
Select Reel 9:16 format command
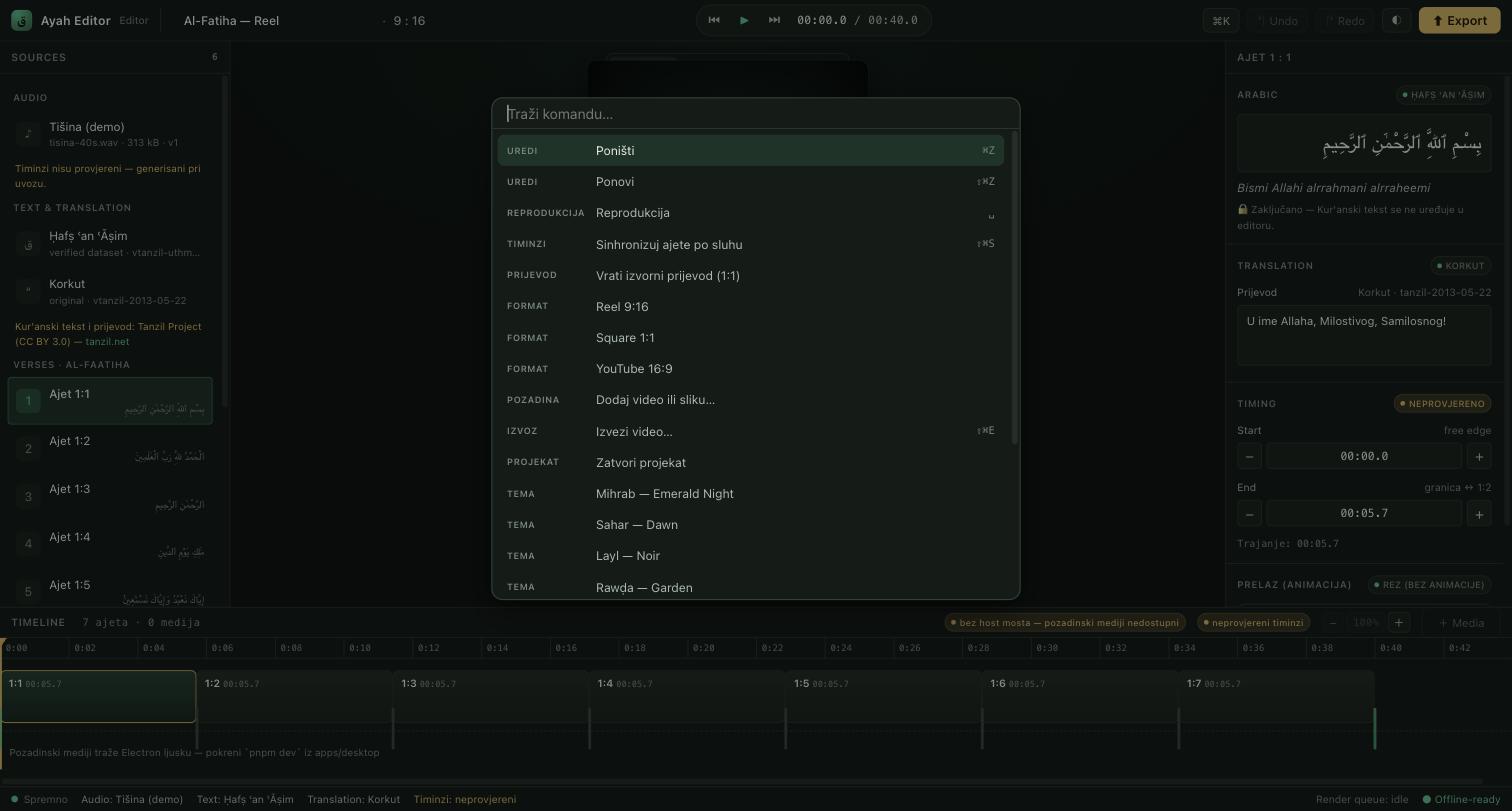coord(750,306)
